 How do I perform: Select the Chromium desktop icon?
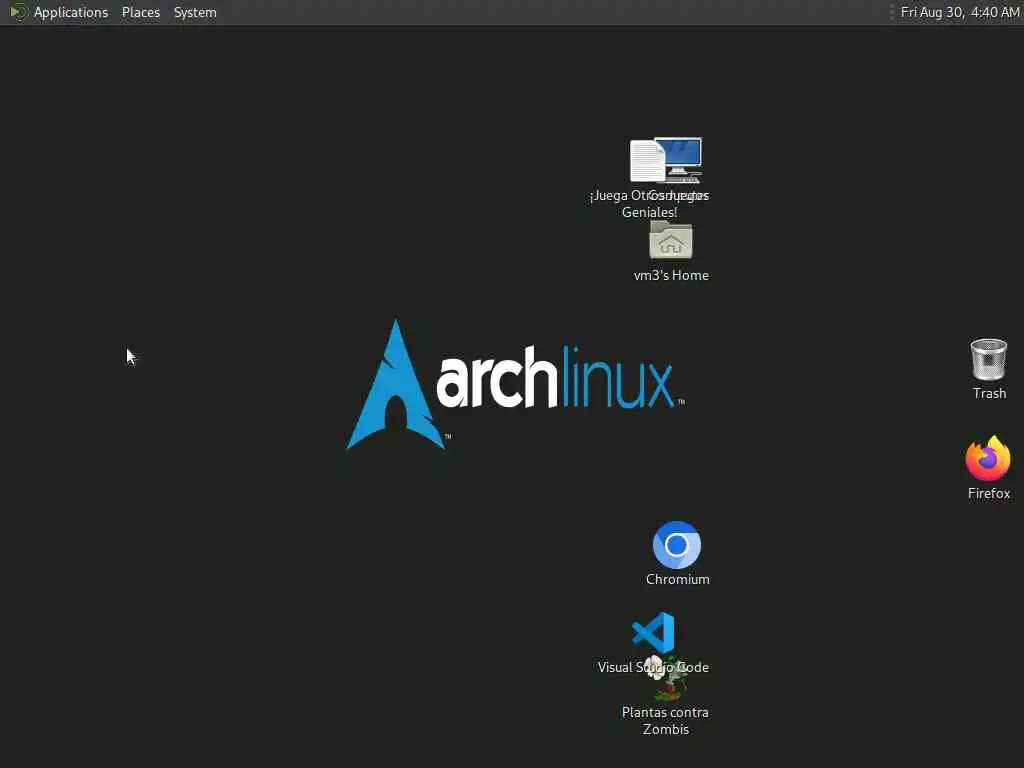click(x=677, y=545)
